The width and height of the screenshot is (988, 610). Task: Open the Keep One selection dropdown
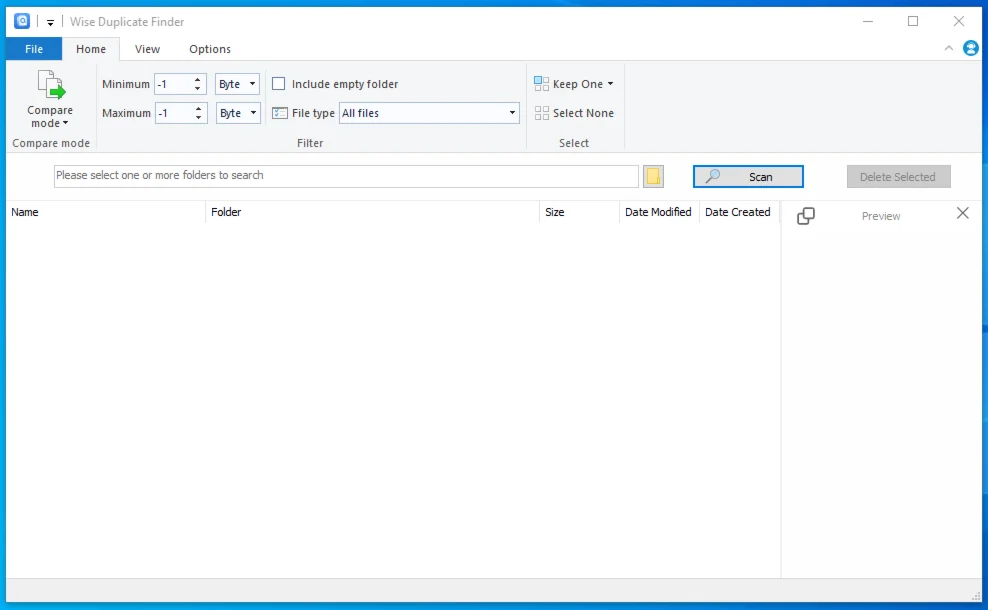click(x=573, y=84)
